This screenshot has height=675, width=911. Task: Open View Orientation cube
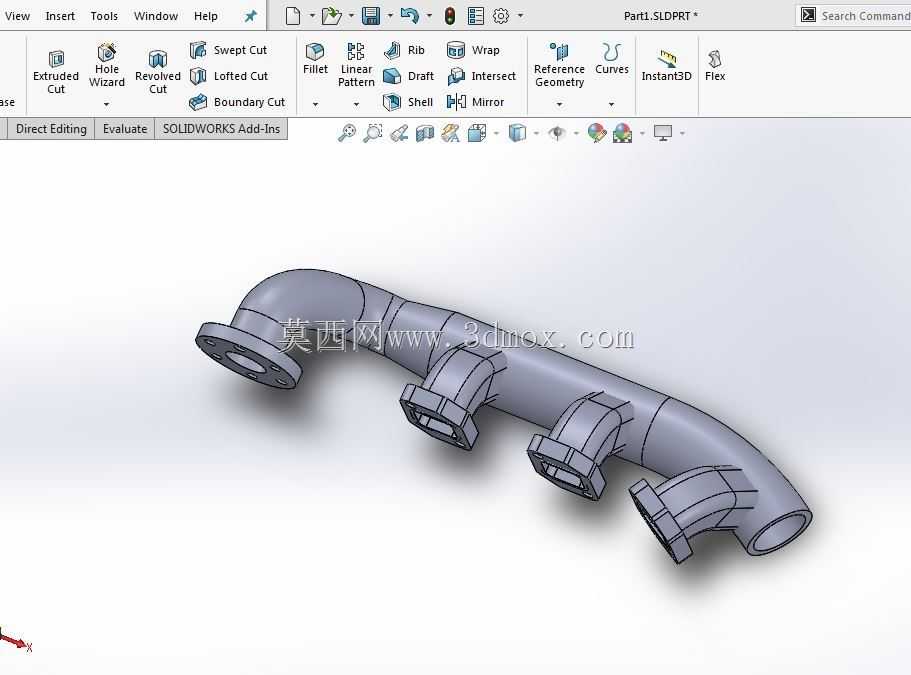(x=477, y=133)
